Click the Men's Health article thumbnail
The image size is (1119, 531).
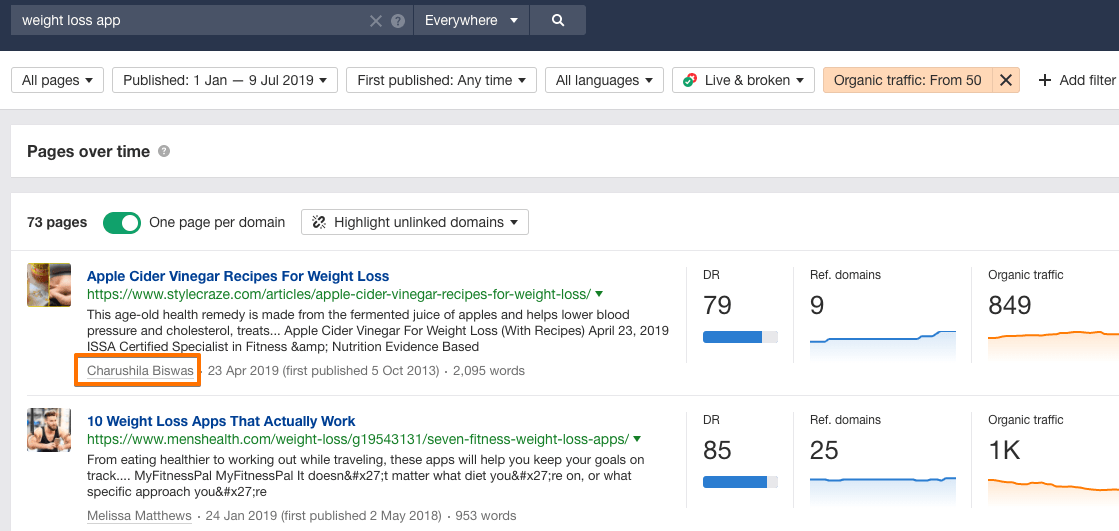[x=49, y=429]
